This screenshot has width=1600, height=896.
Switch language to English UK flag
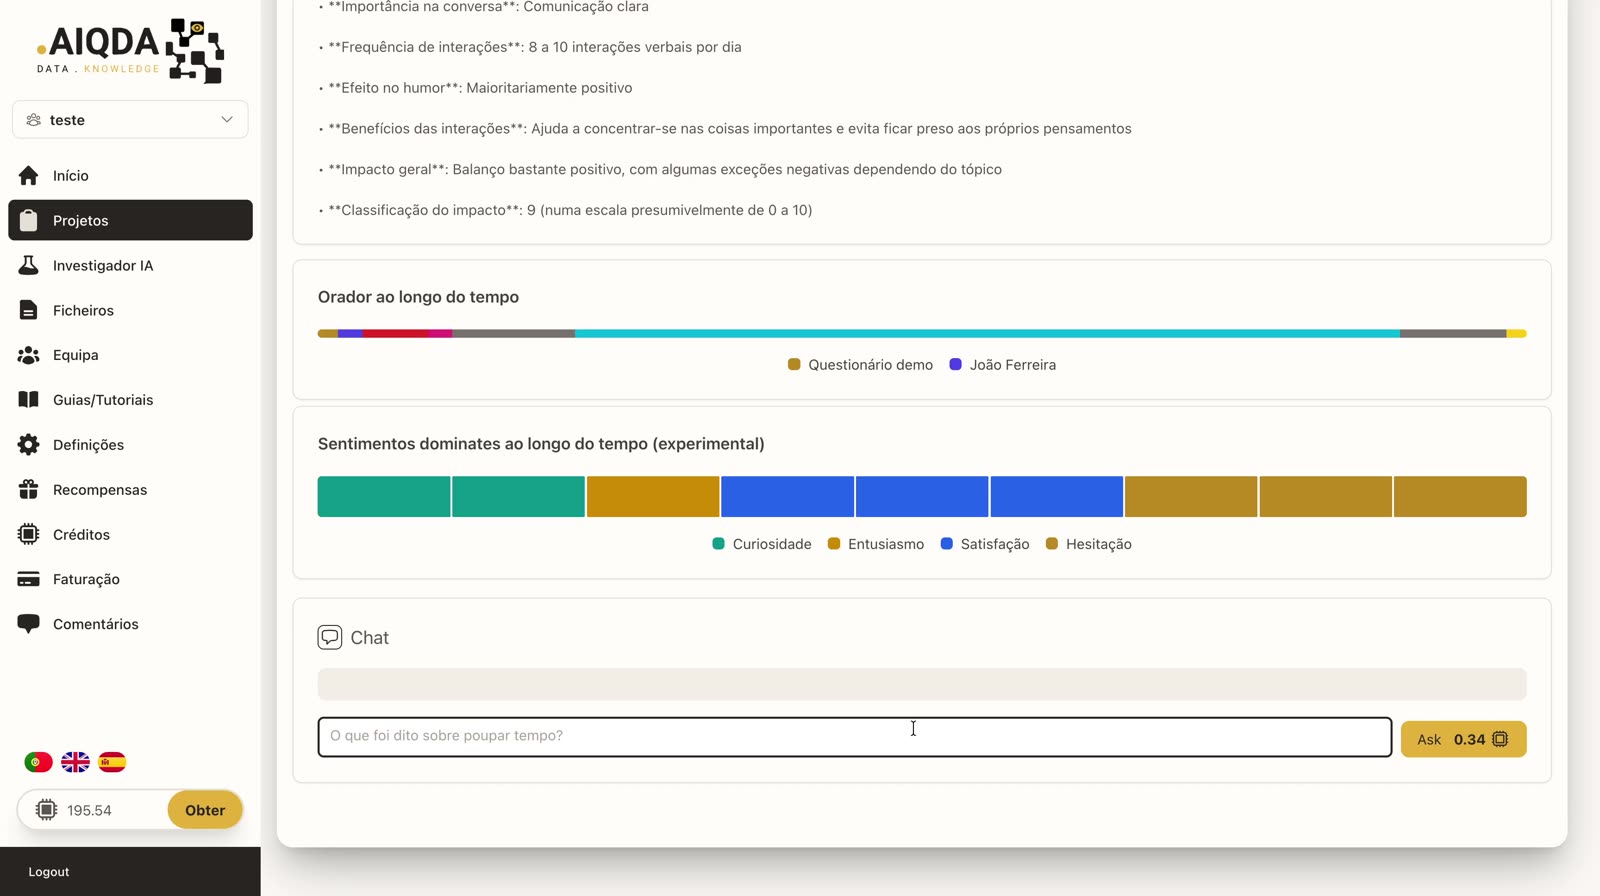click(75, 762)
